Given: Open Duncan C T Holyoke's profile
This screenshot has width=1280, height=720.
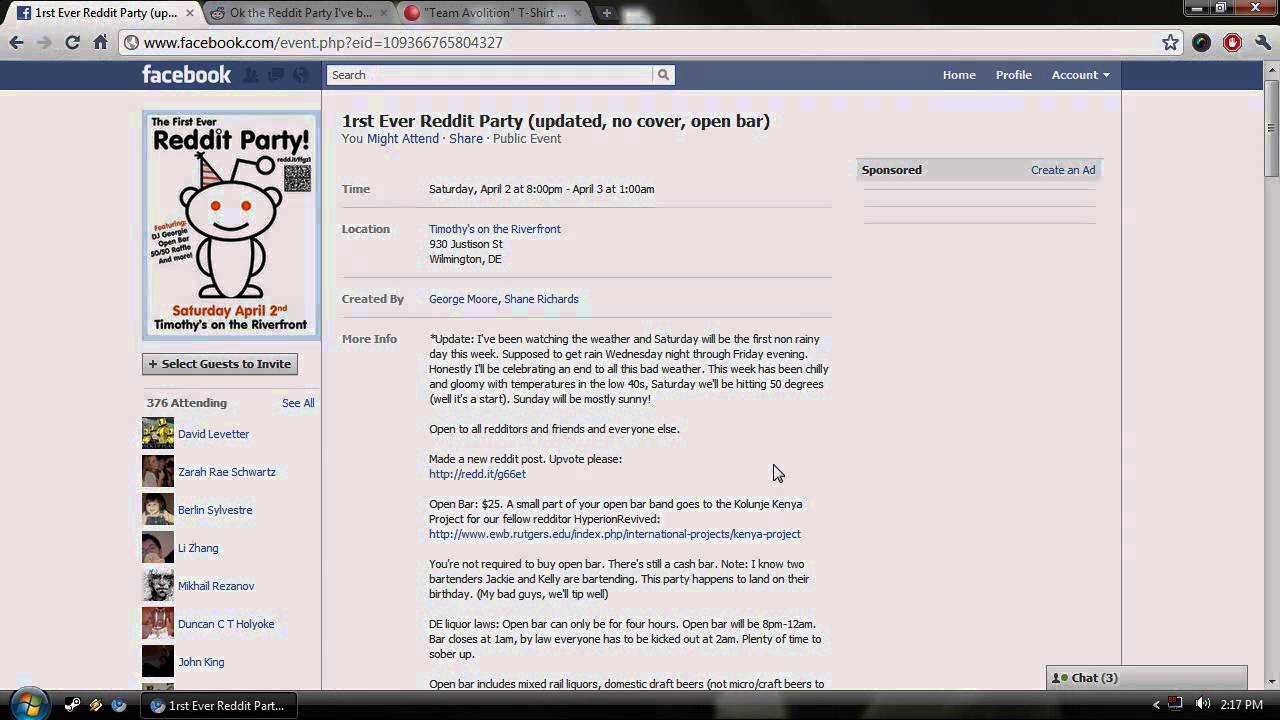Looking at the screenshot, I should [x=226, y=624].
